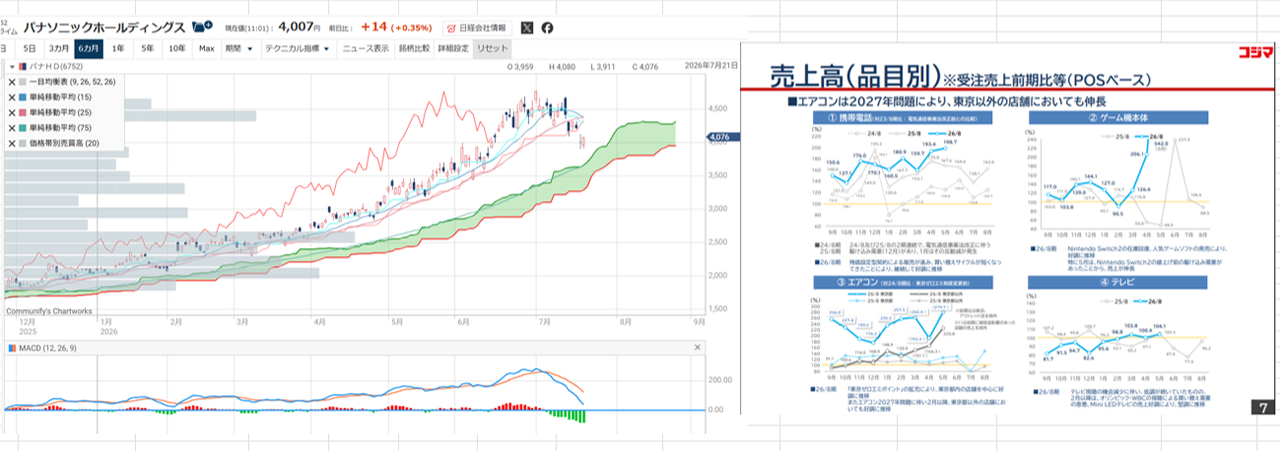1280x451 pixels.
Task: Remove 単純移動平均 (75) indicator
Action: 11,128
